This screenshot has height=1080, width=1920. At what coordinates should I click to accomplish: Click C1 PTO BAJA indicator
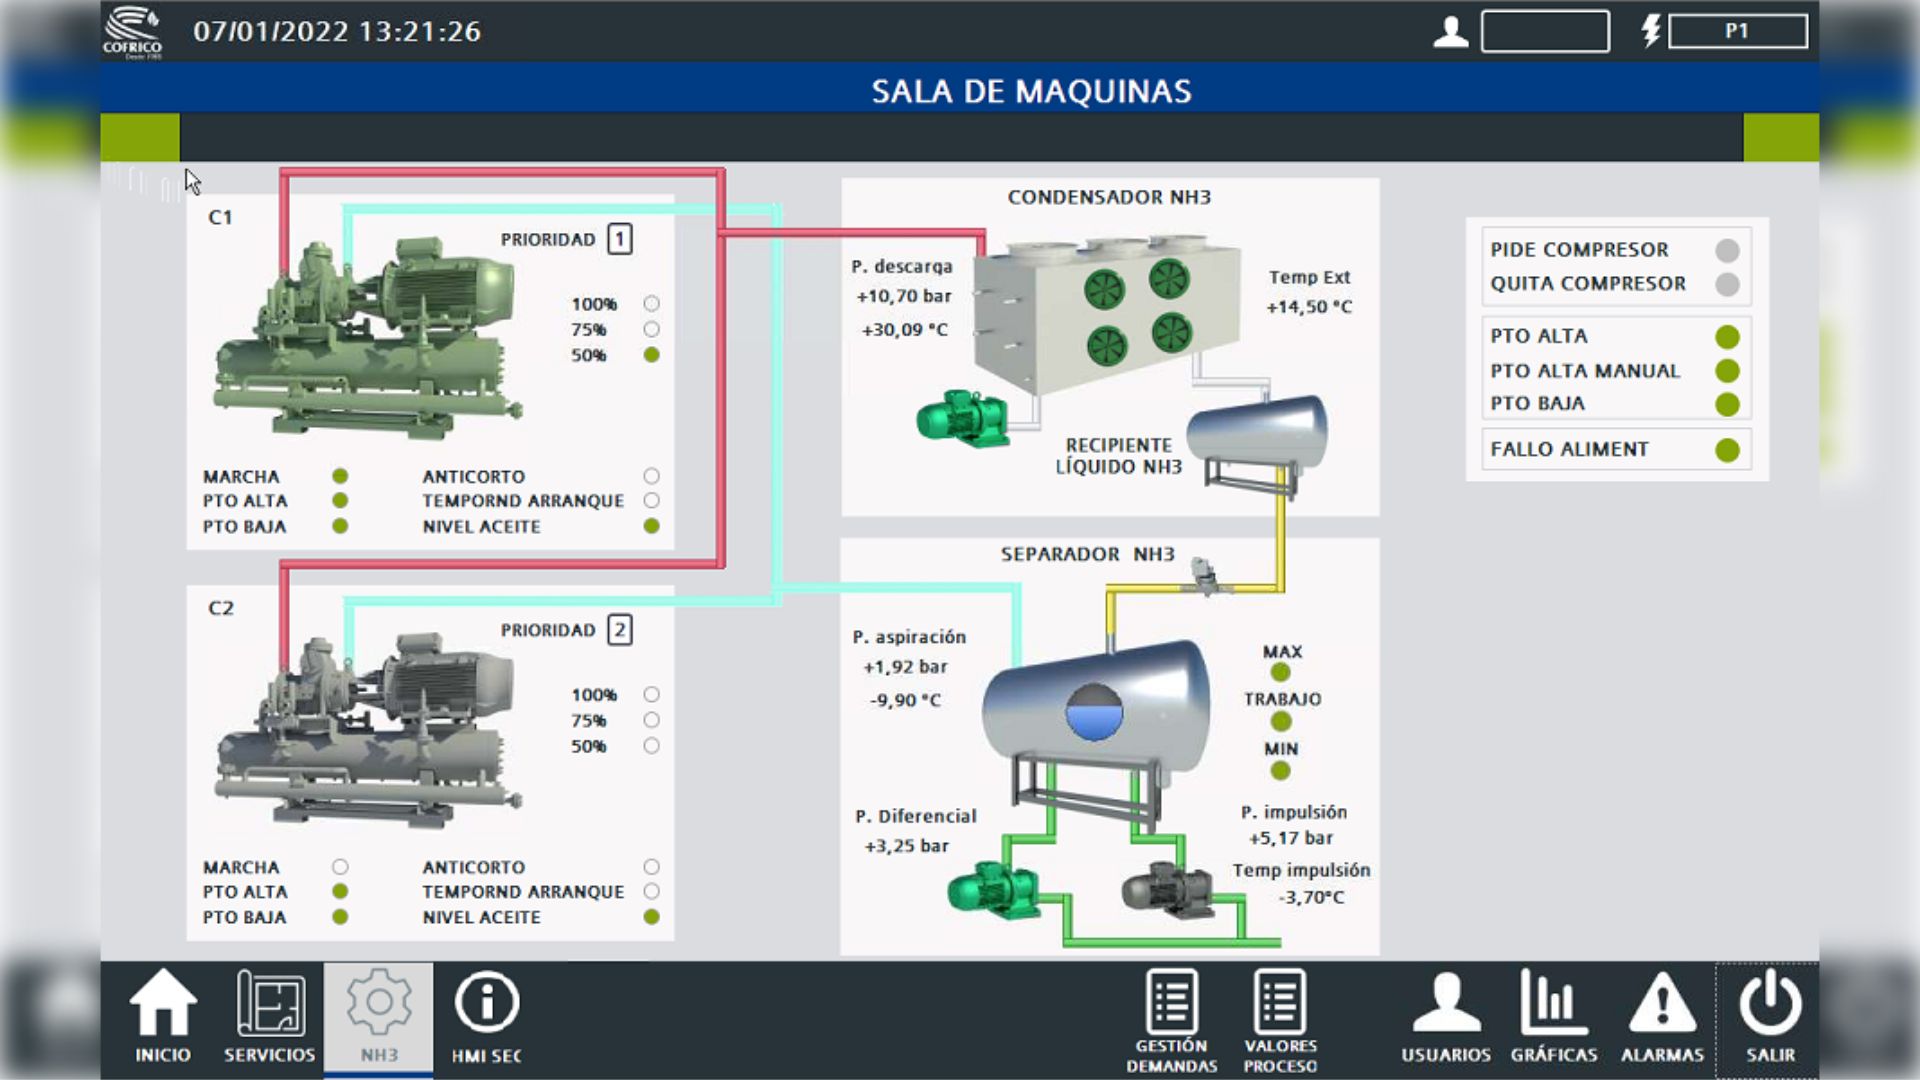click(340, 527)
